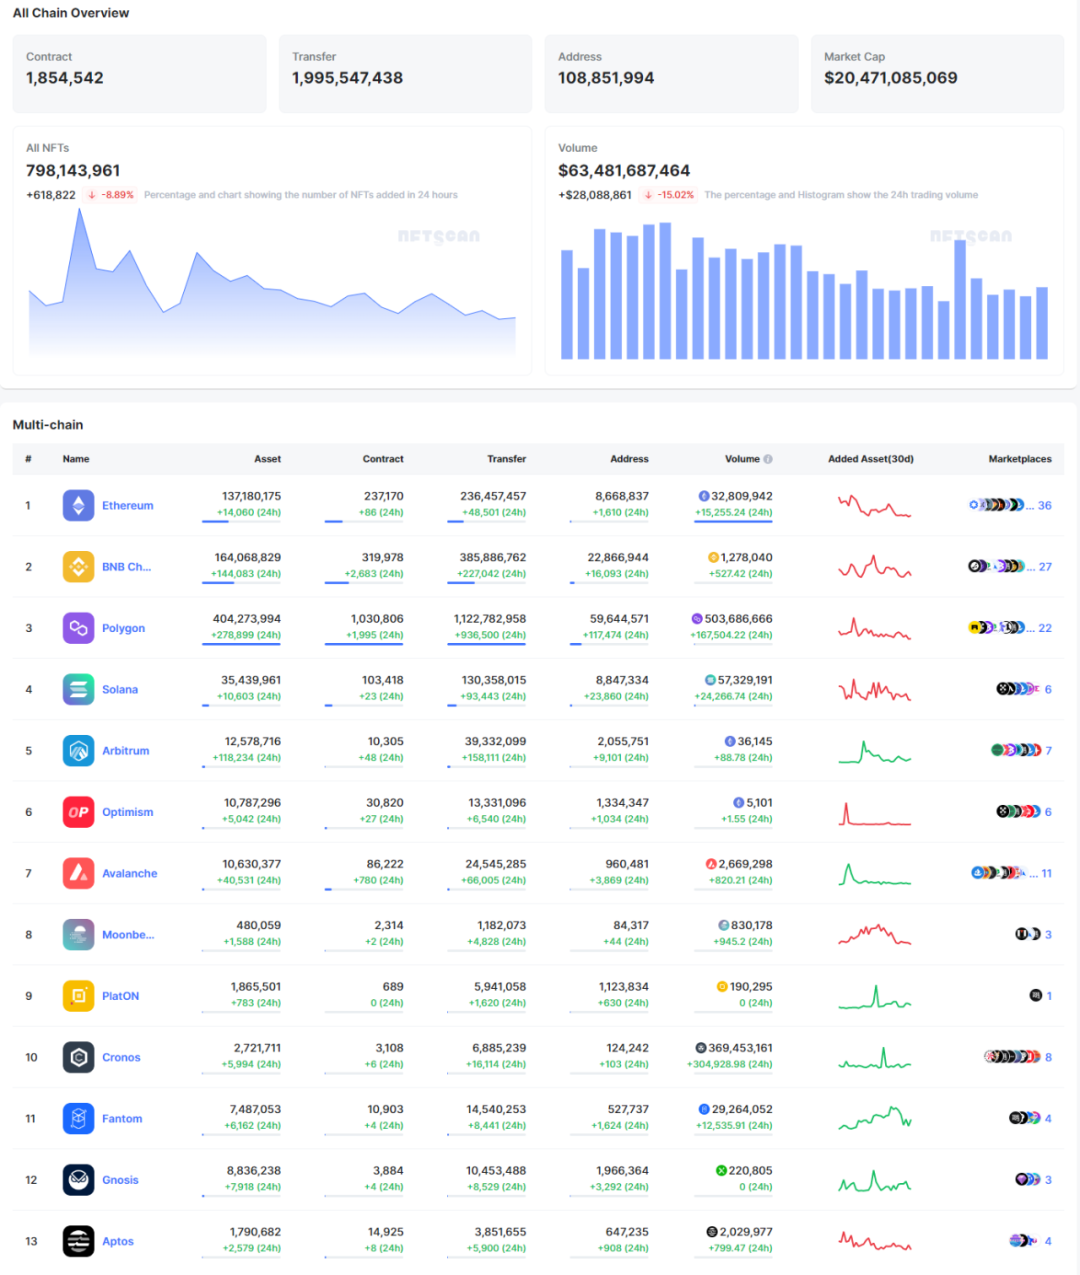1080x1275 pixels.
Task: Click the Moonbeam 30d added asset sparkline
Action: pos(874,935)
